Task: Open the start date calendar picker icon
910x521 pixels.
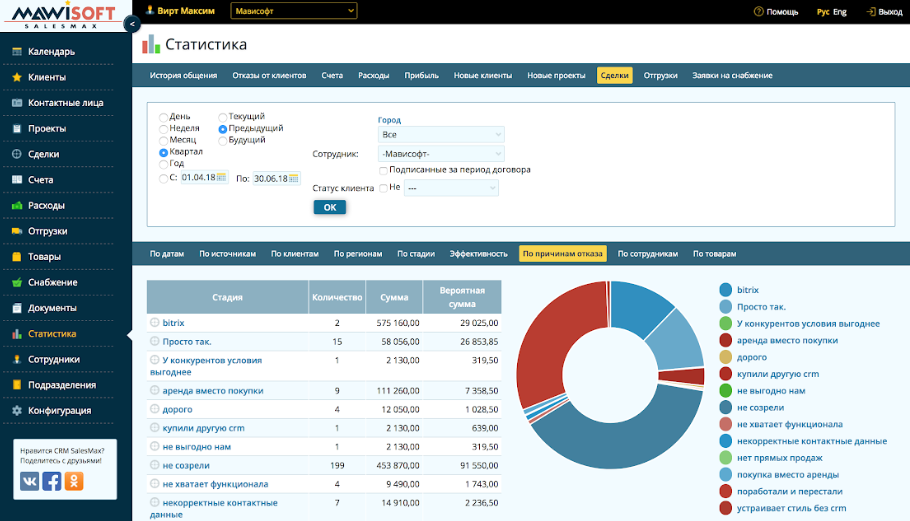Action: tap(221, 178)
